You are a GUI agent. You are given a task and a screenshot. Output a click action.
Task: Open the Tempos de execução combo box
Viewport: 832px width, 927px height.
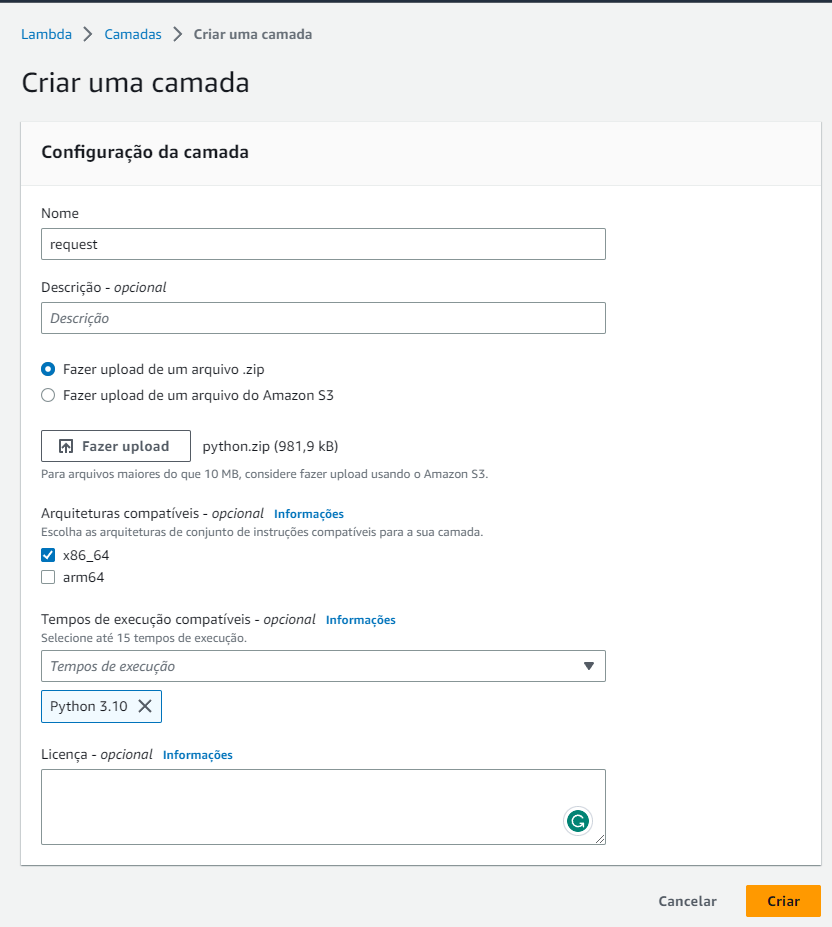(310, 666)
